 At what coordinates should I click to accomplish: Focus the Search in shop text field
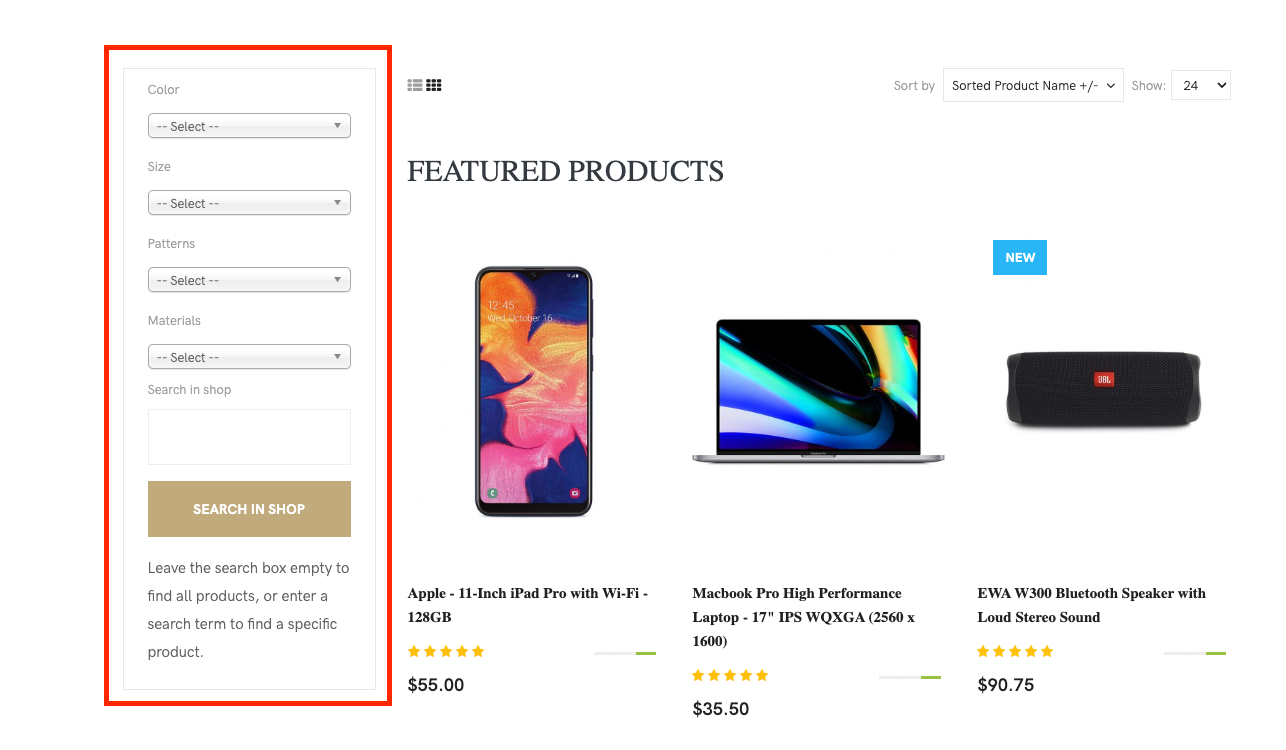pyautogui.click(x=249, y=437)
